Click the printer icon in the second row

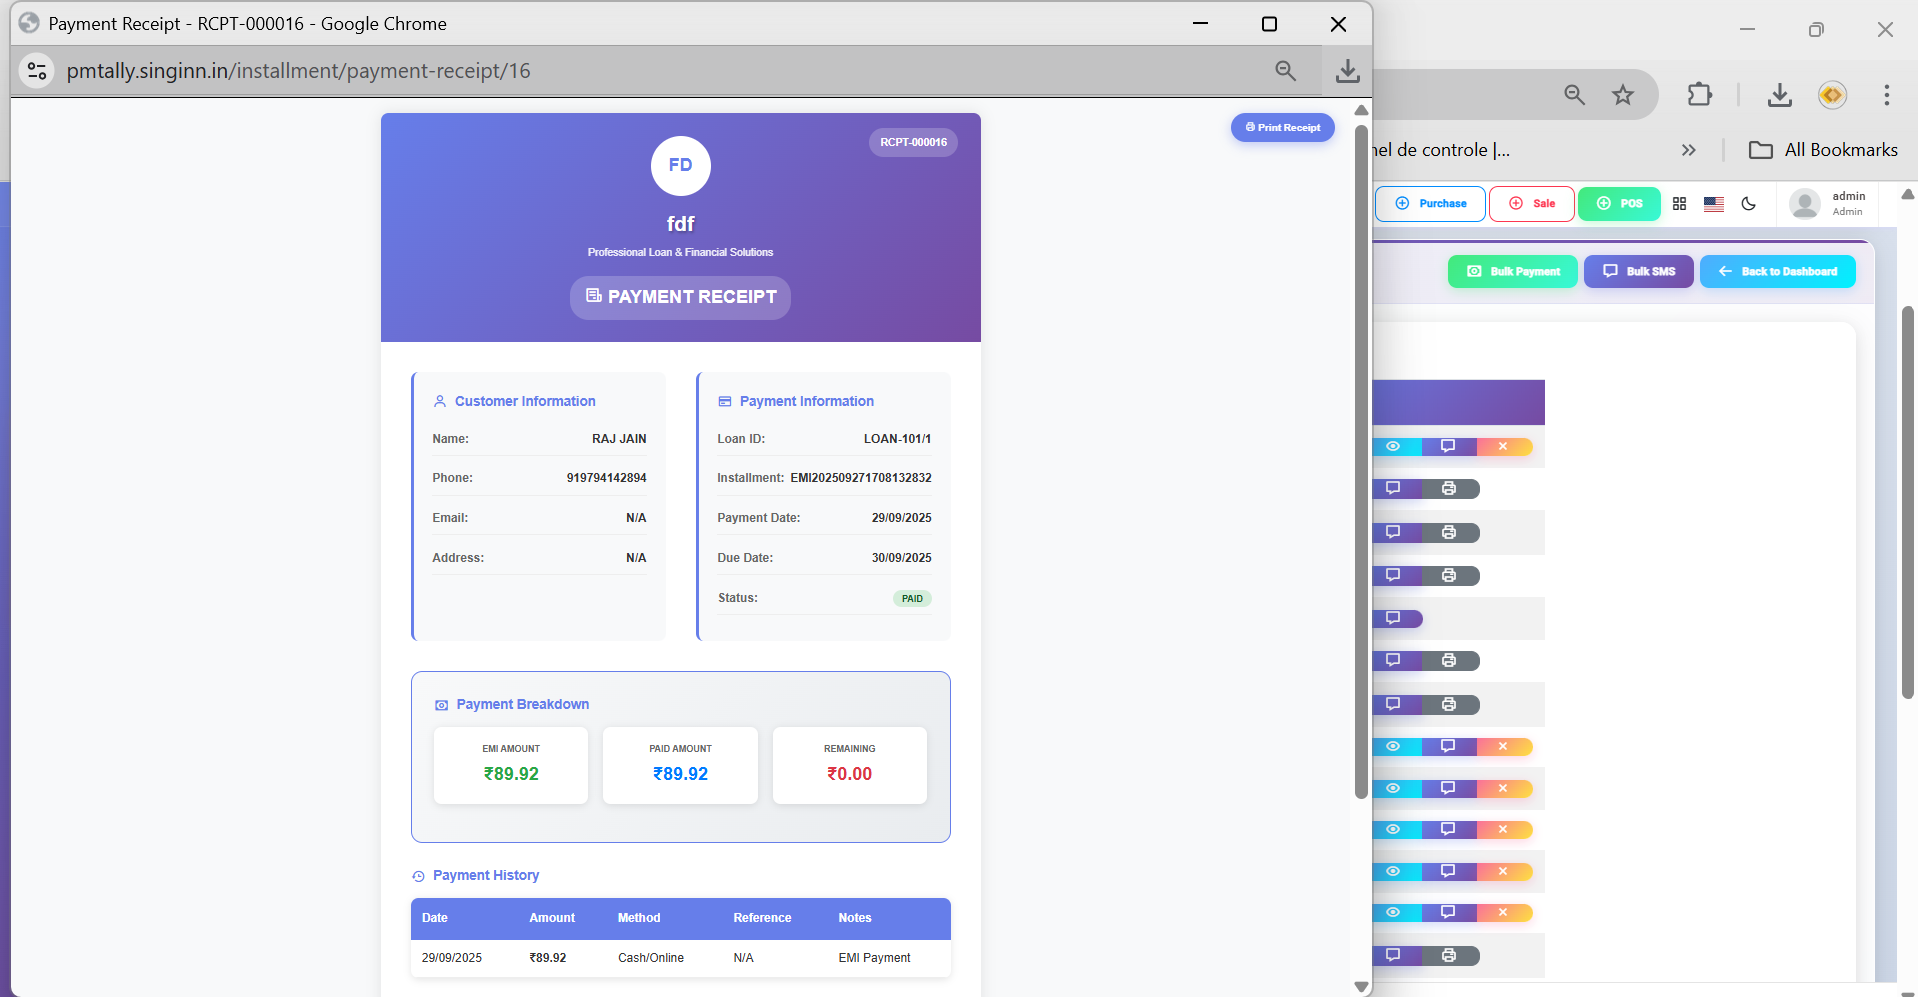tap(1449, 489)
